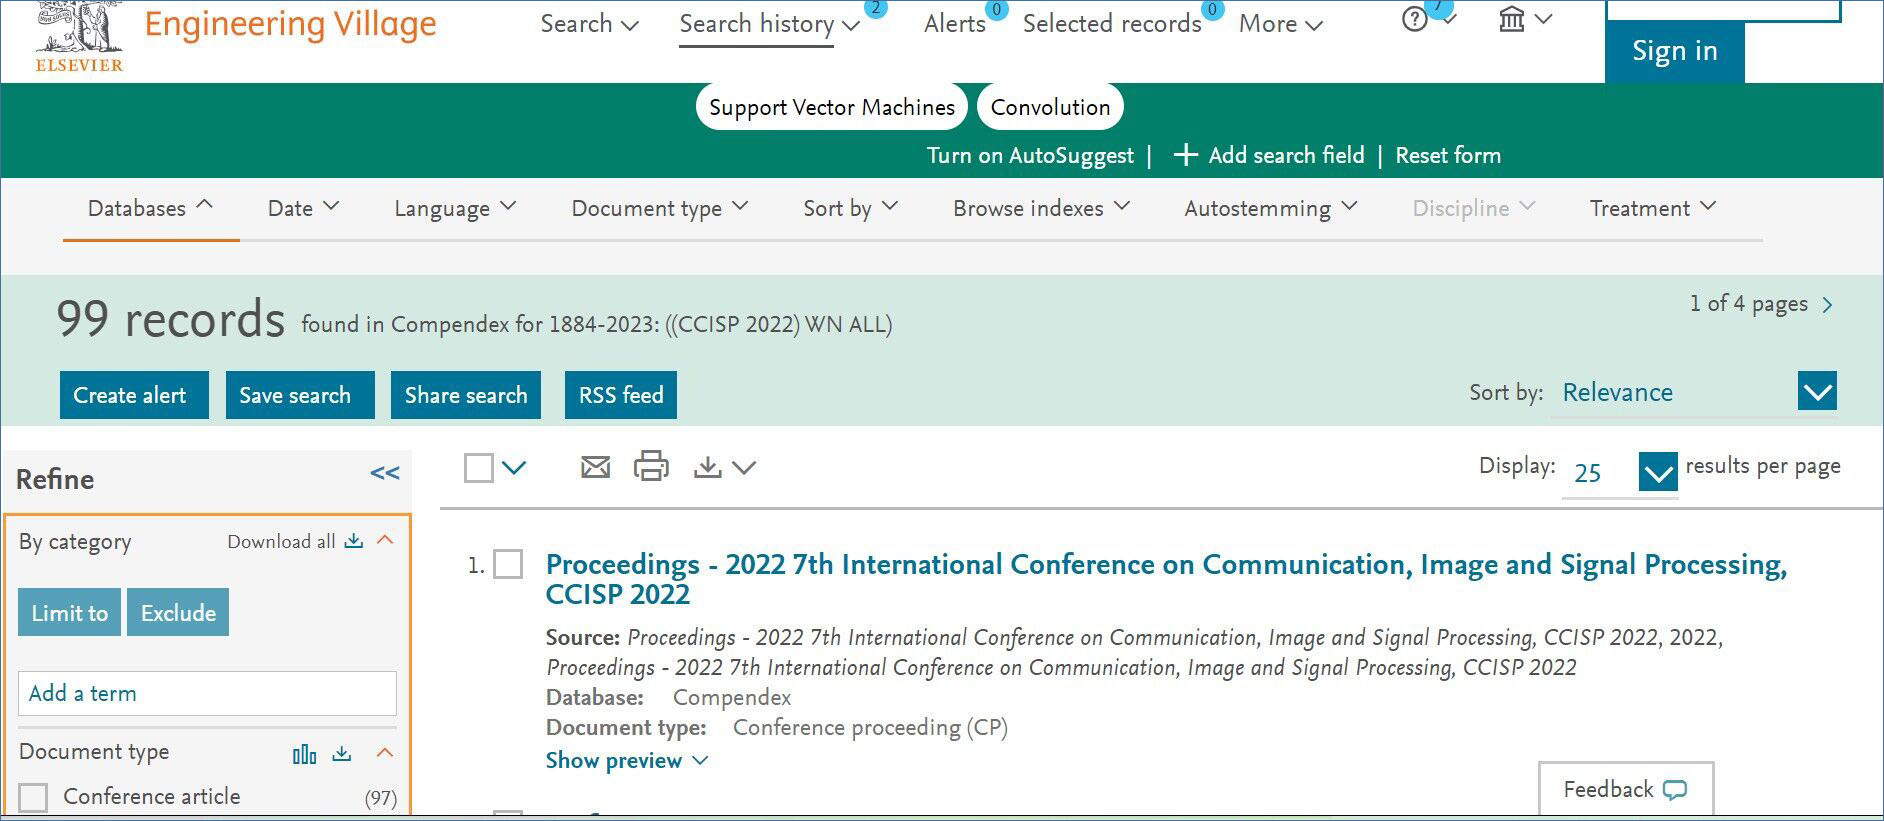
Task: Open the Date filter tab
Action: point(303,208)
